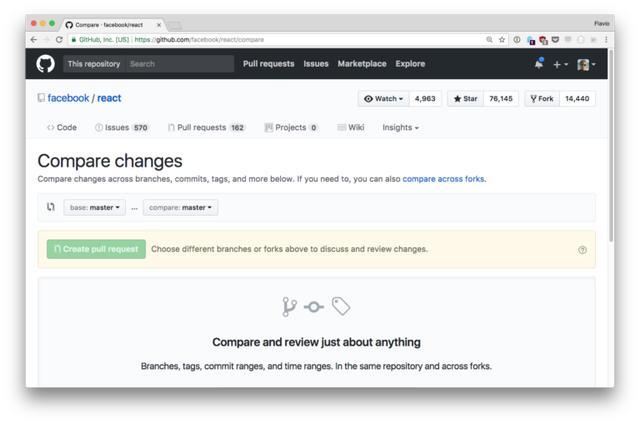Click the notifications bell icon
Screen dimensions: 640x424
[539, 64]
